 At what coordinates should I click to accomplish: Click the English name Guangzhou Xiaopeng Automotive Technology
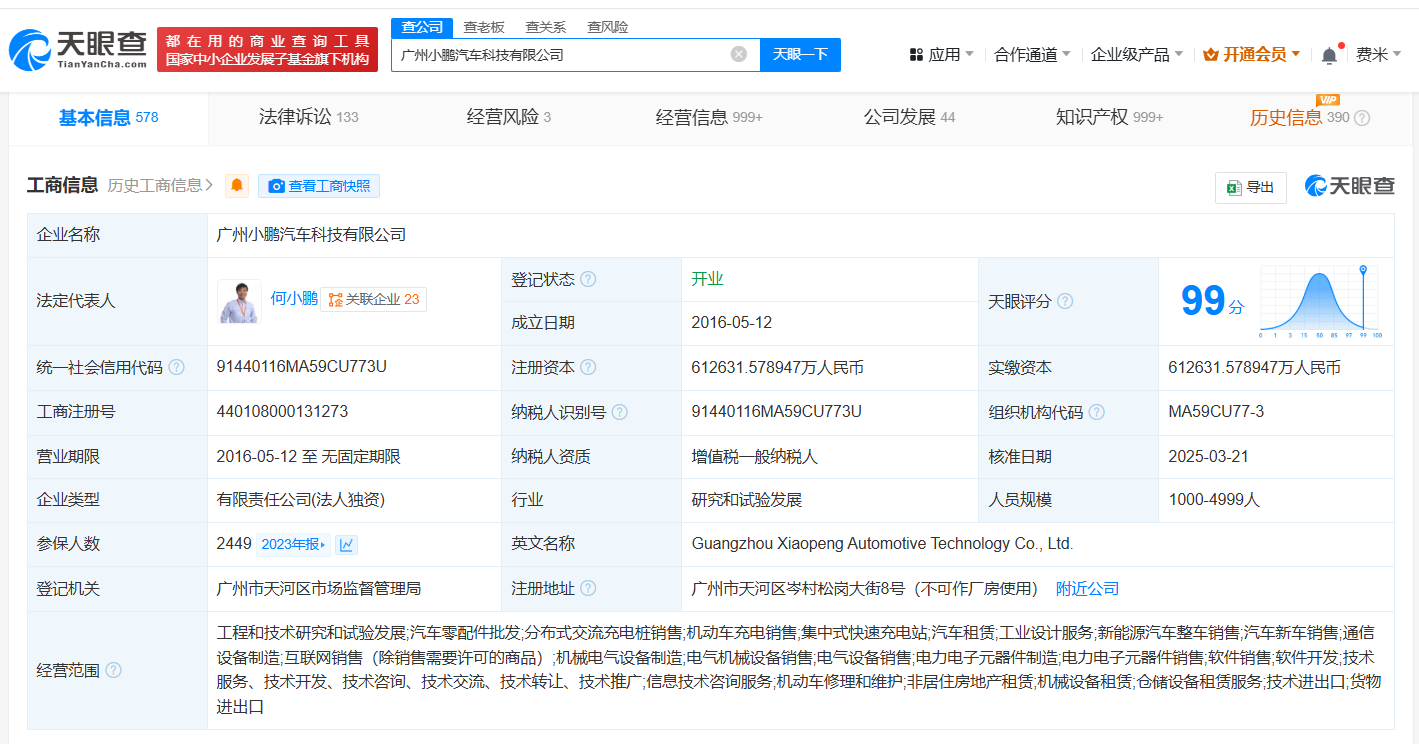[x=882, y=544]
